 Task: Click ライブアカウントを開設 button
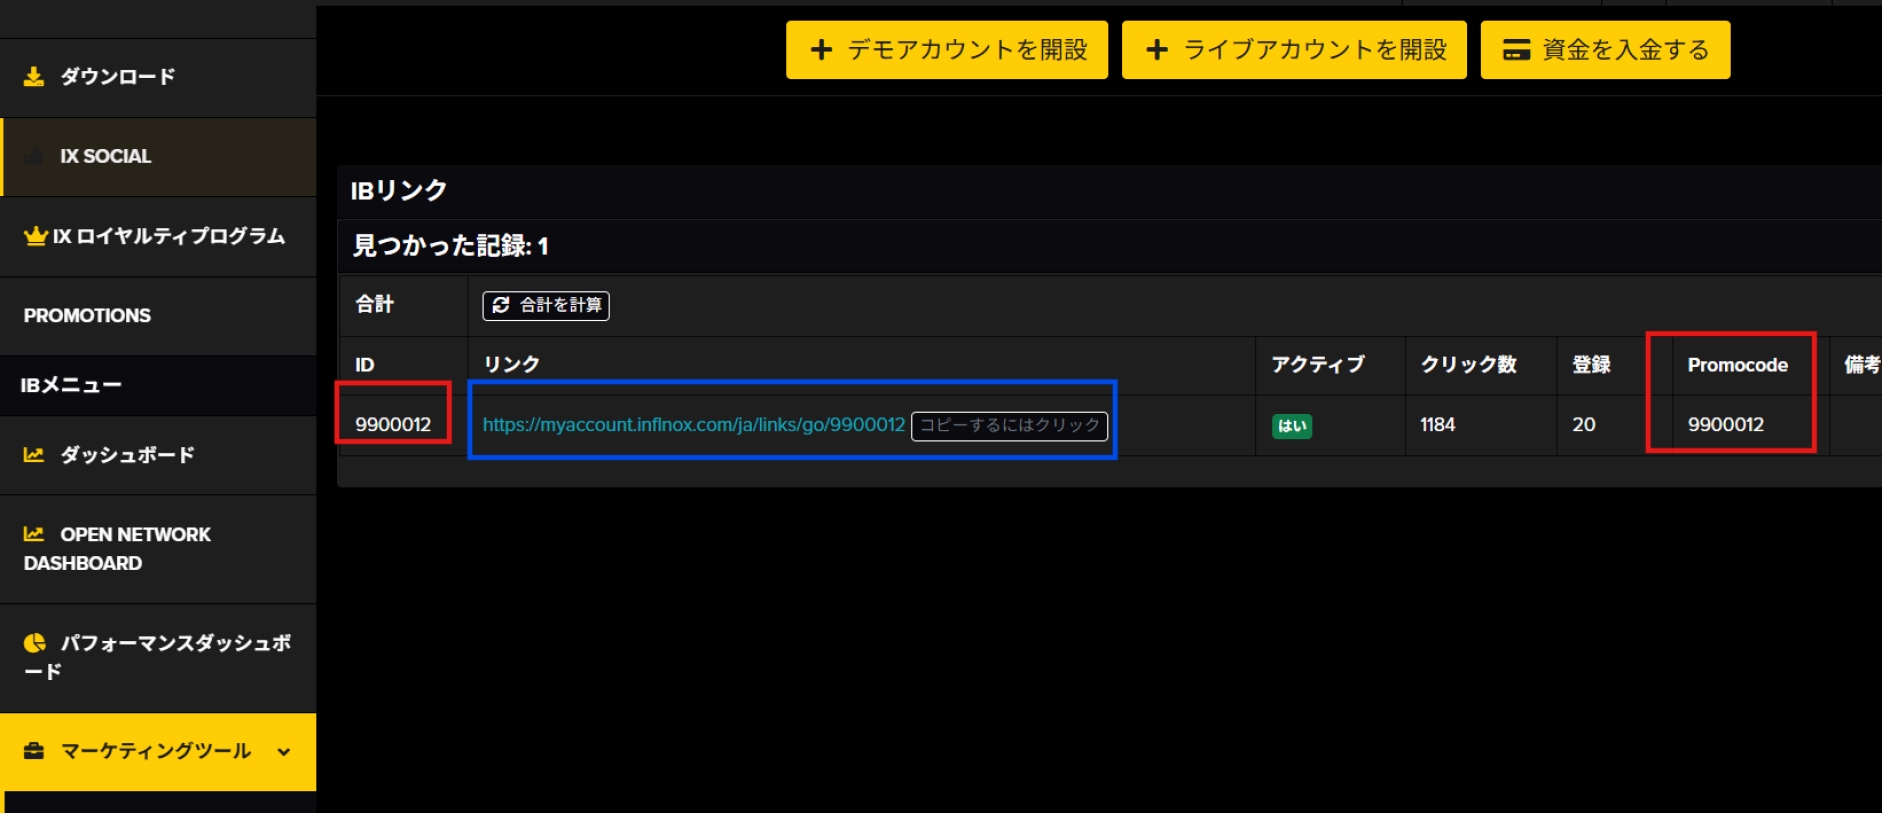click(1293, 50)
